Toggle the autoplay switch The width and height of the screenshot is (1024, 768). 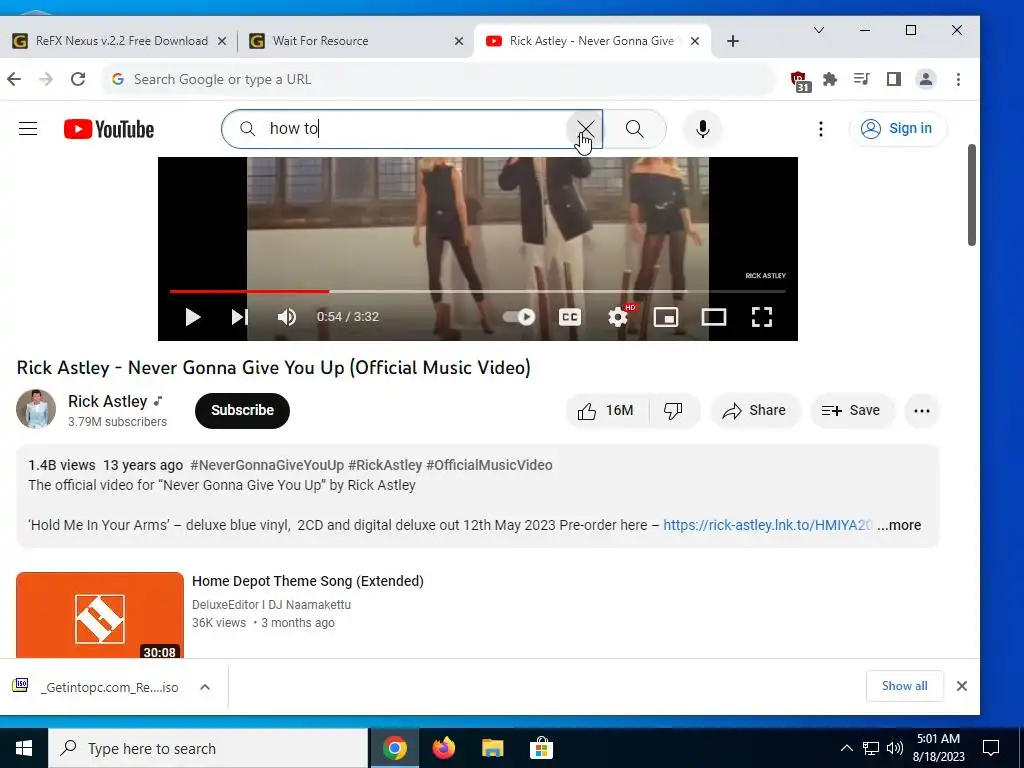tap(519, 317)
